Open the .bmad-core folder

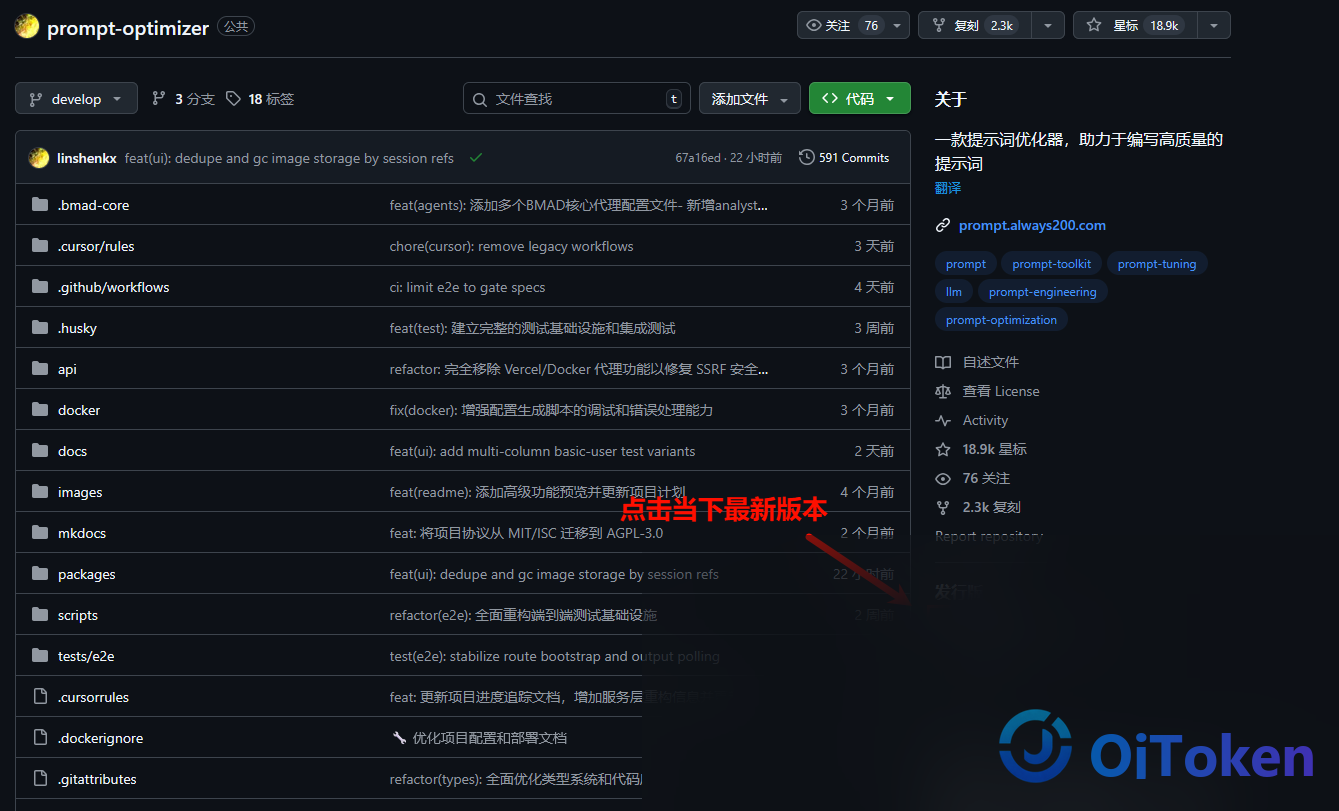point(93,205)
